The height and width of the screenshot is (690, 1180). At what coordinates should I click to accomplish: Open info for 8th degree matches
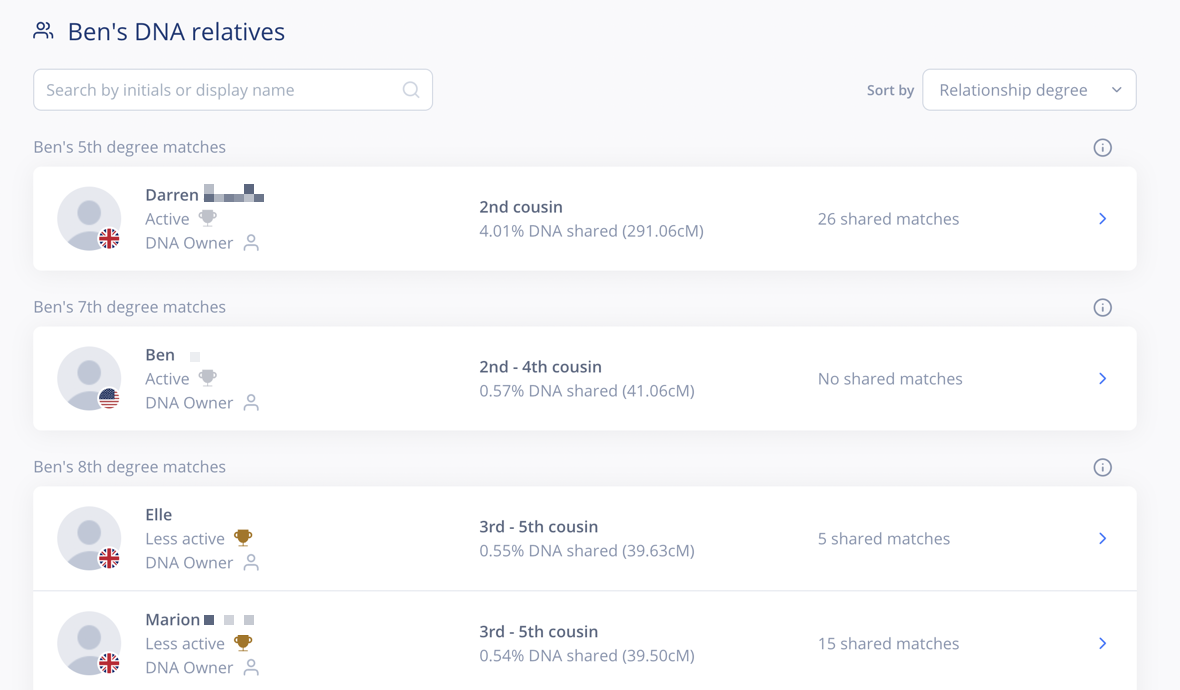point(1102,468)
